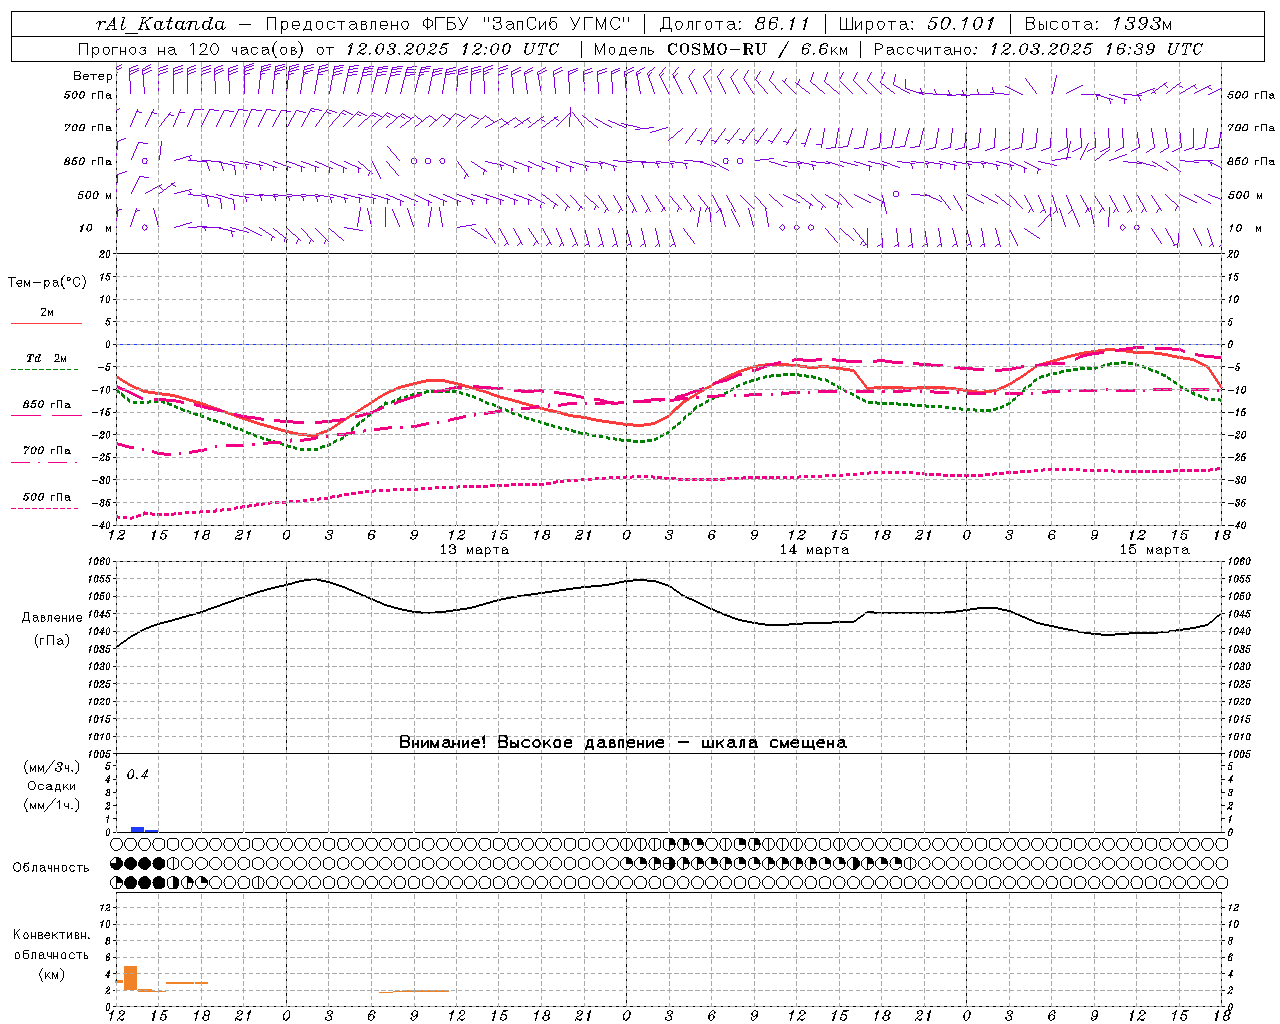Click the tall orange convective cloud bar
Image resolution: width=1280 pixels, height=1024 pixels.
[x=130, y=978]
